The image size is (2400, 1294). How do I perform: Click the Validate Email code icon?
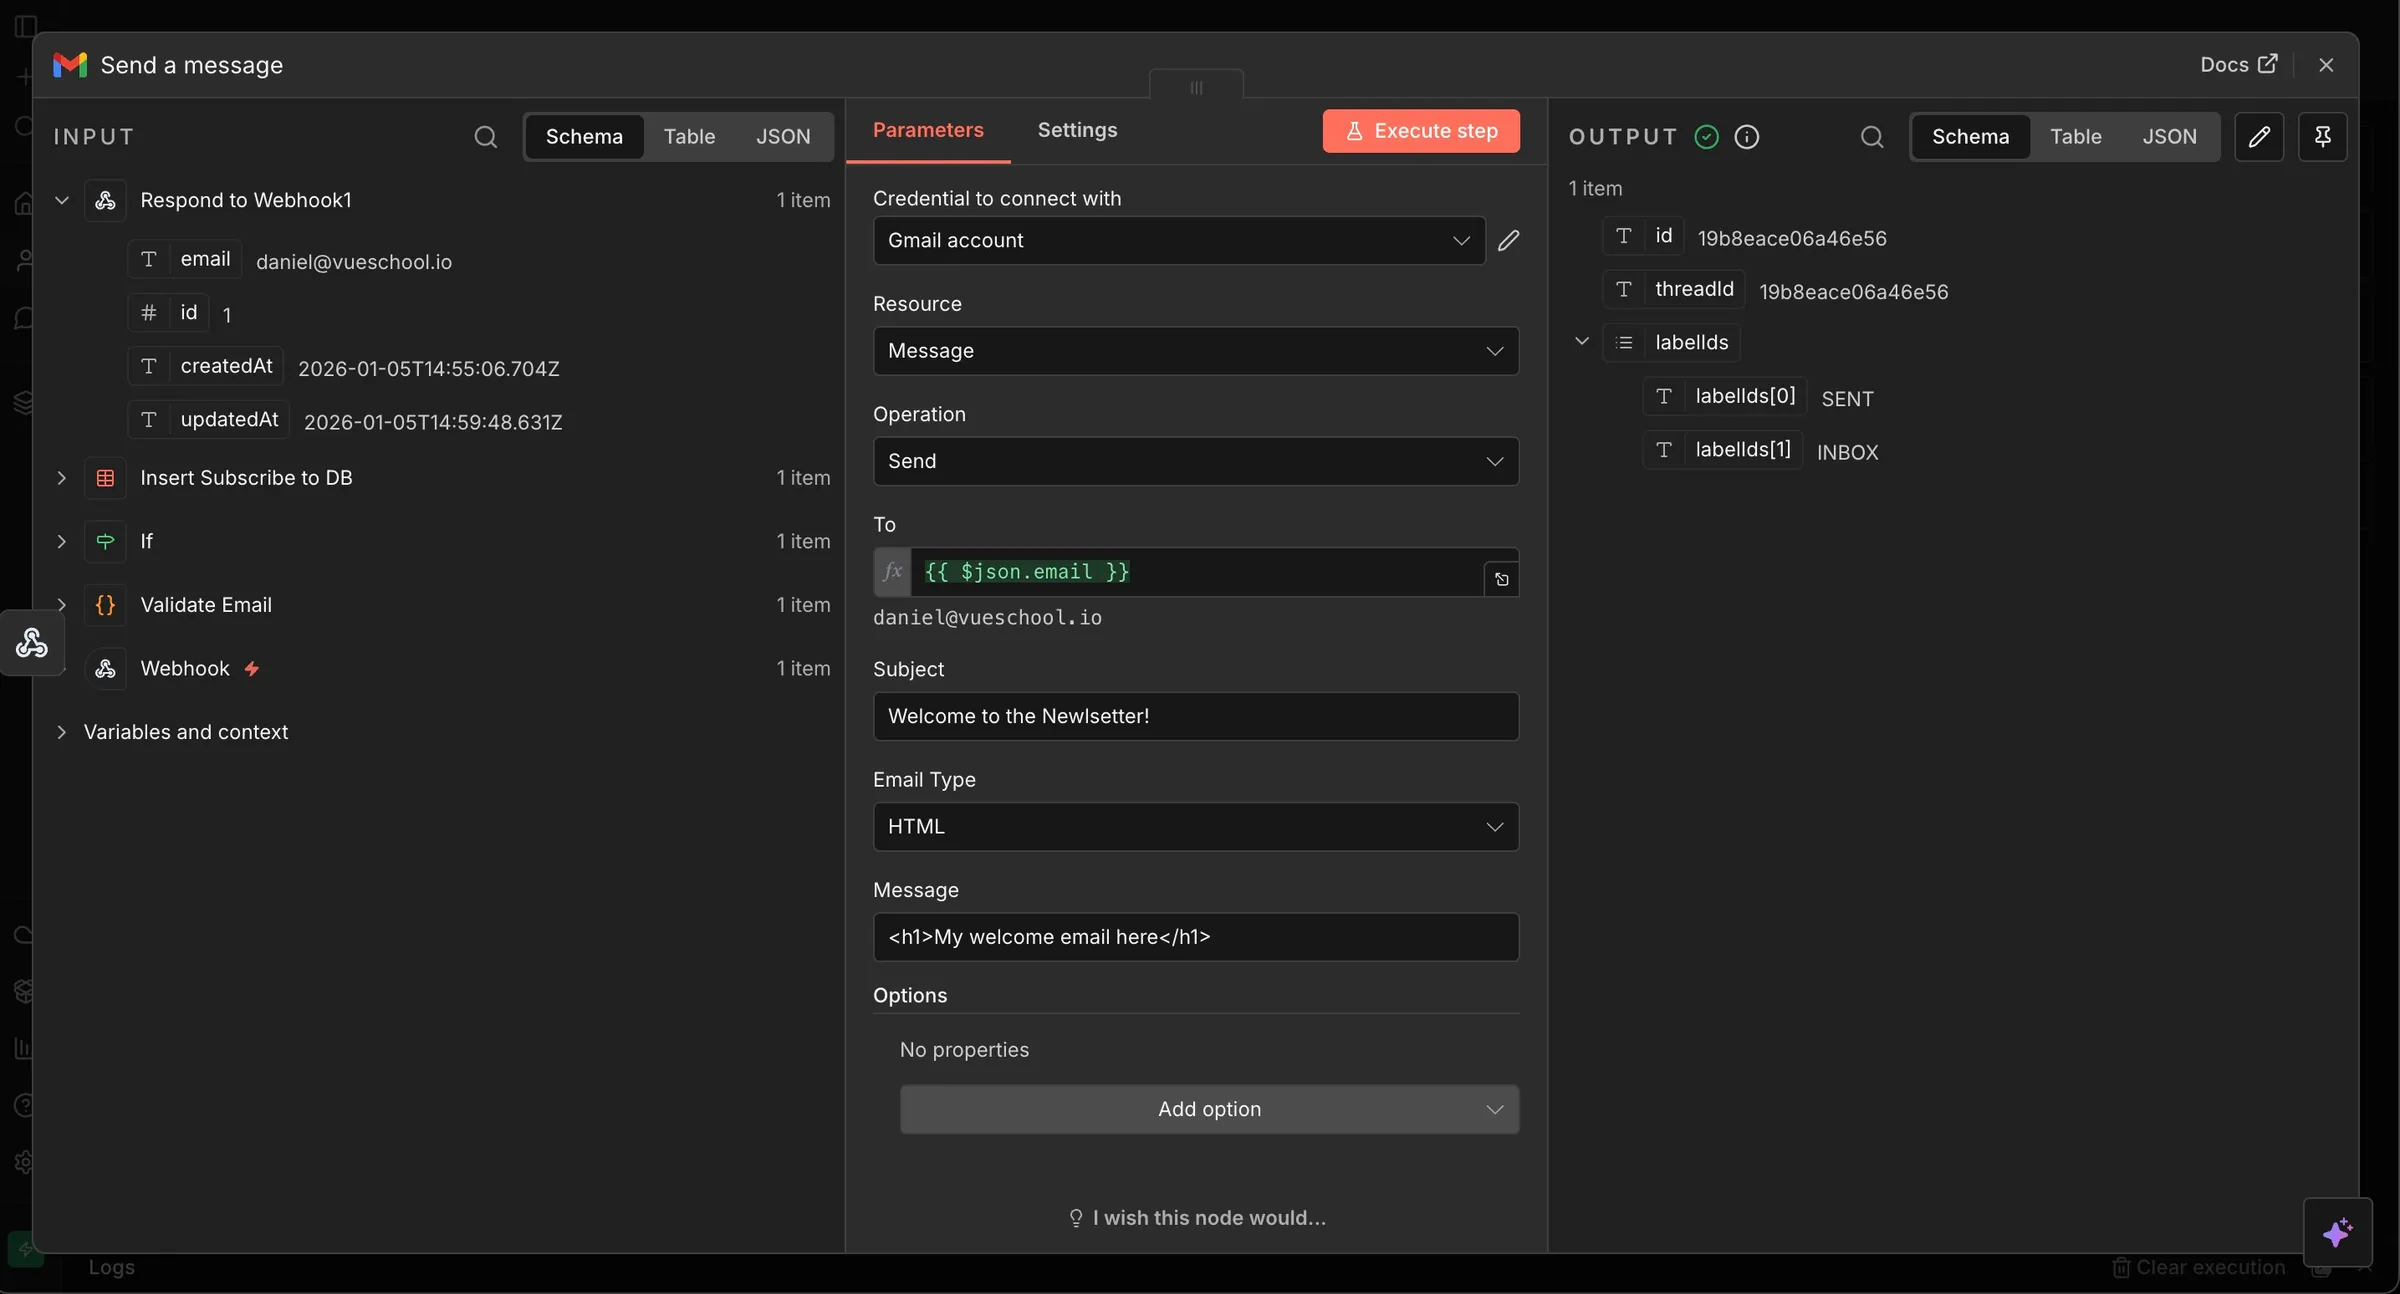click(105, 605)
